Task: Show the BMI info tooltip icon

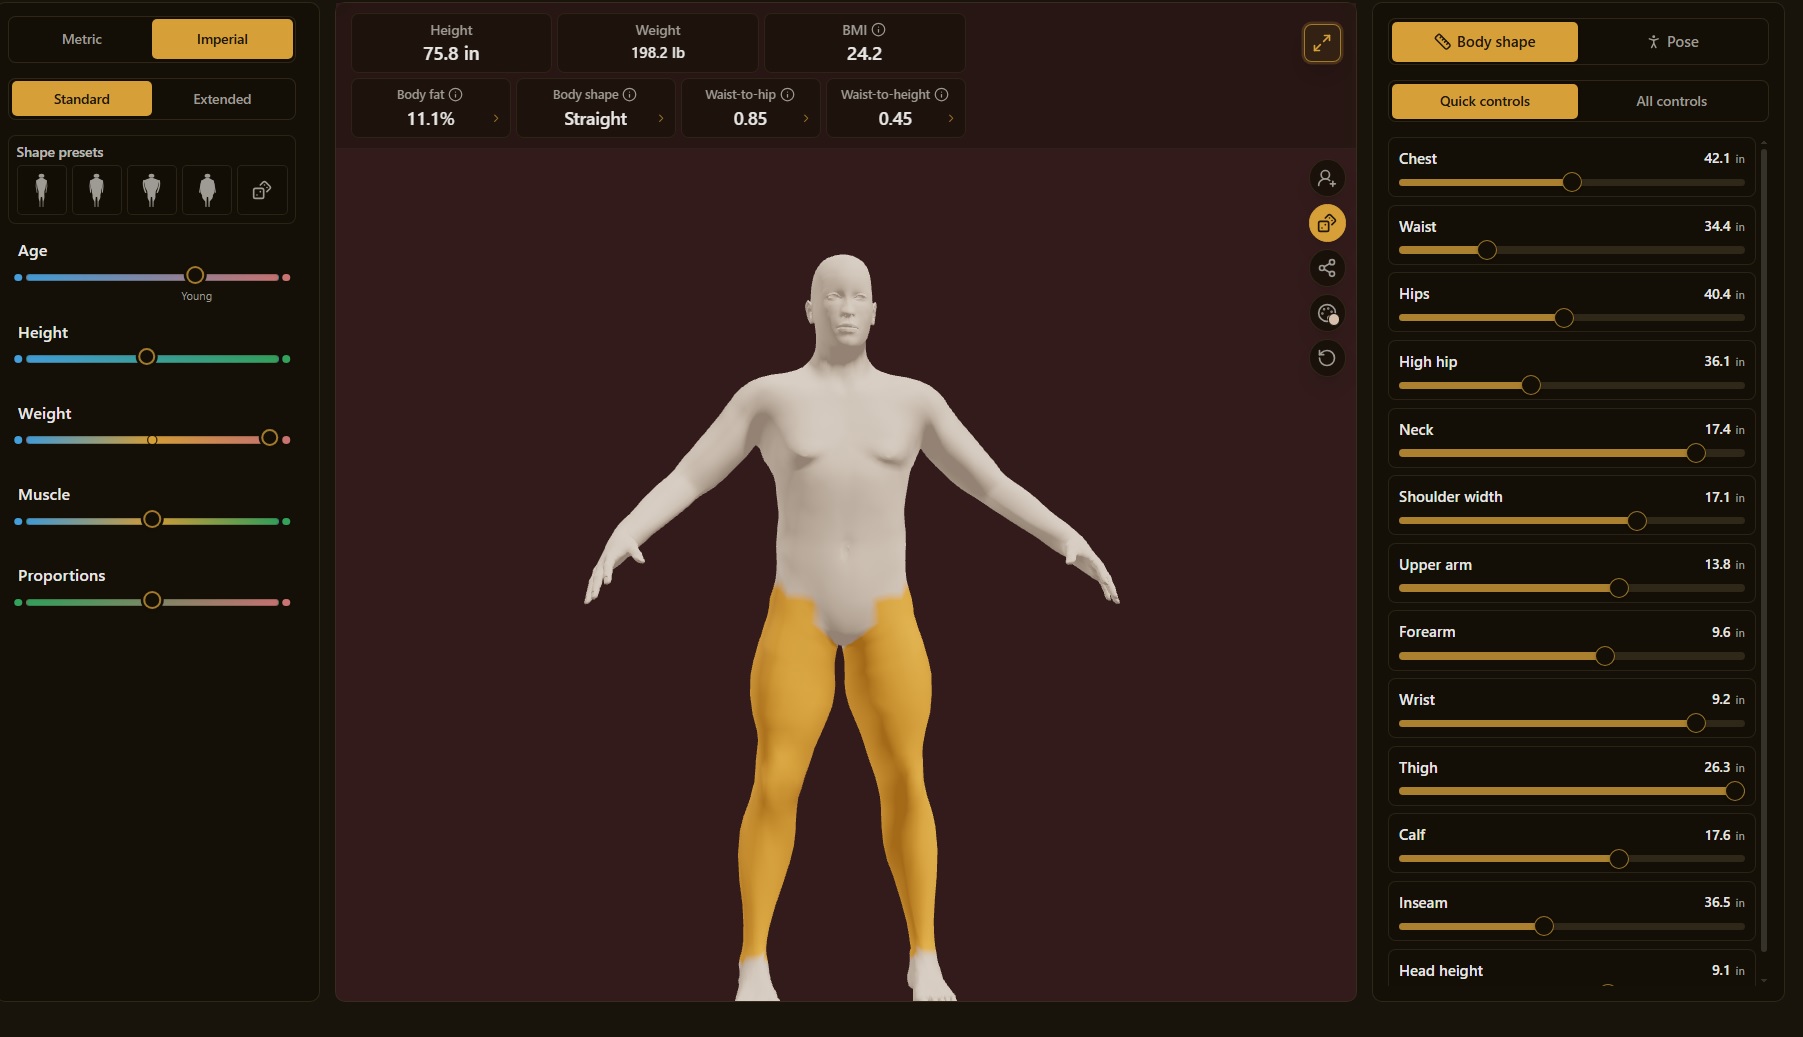Action: pos(878,30)
